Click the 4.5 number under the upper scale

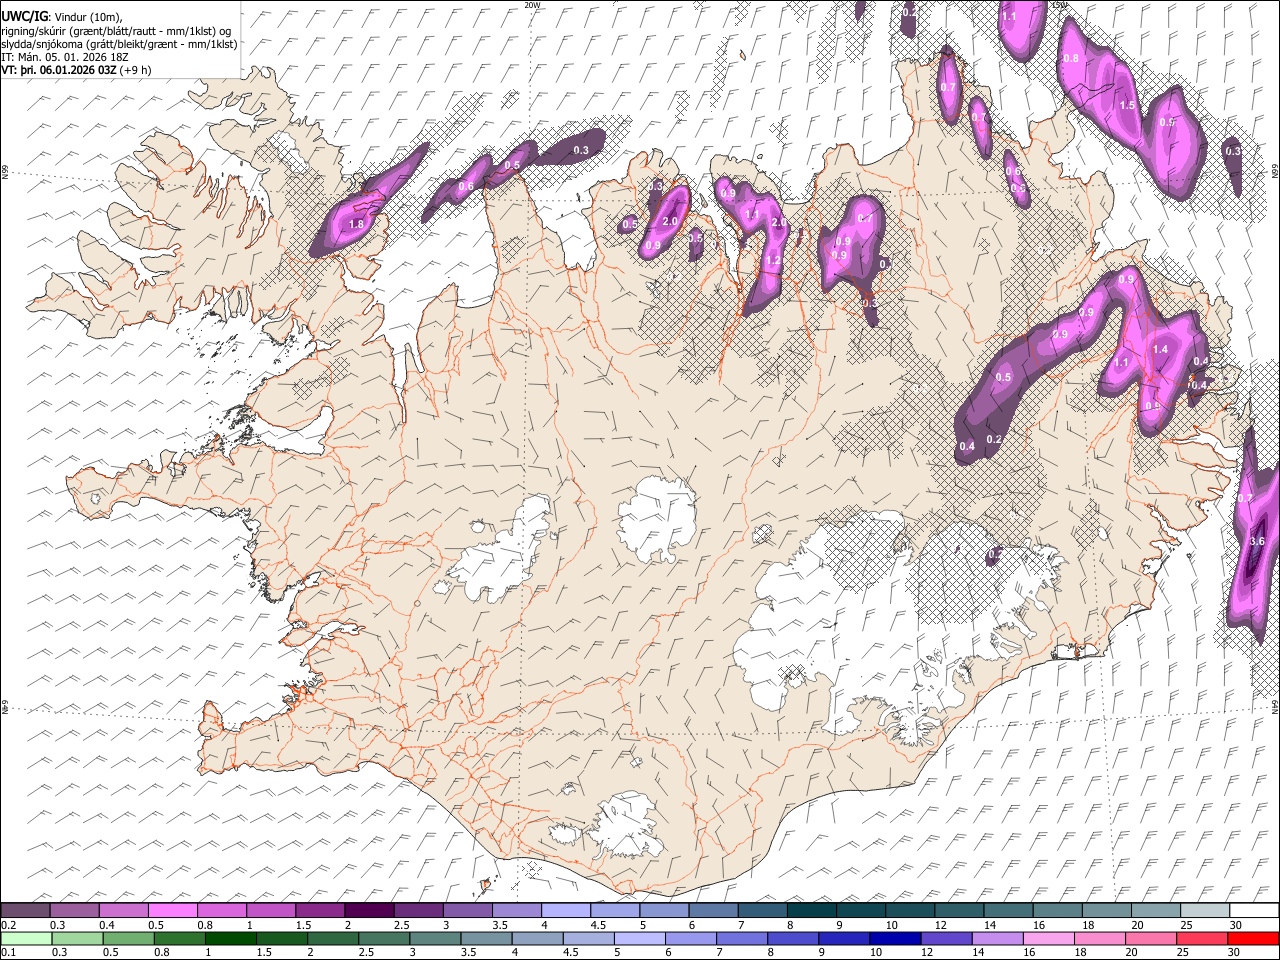click(x=598, y=925)
